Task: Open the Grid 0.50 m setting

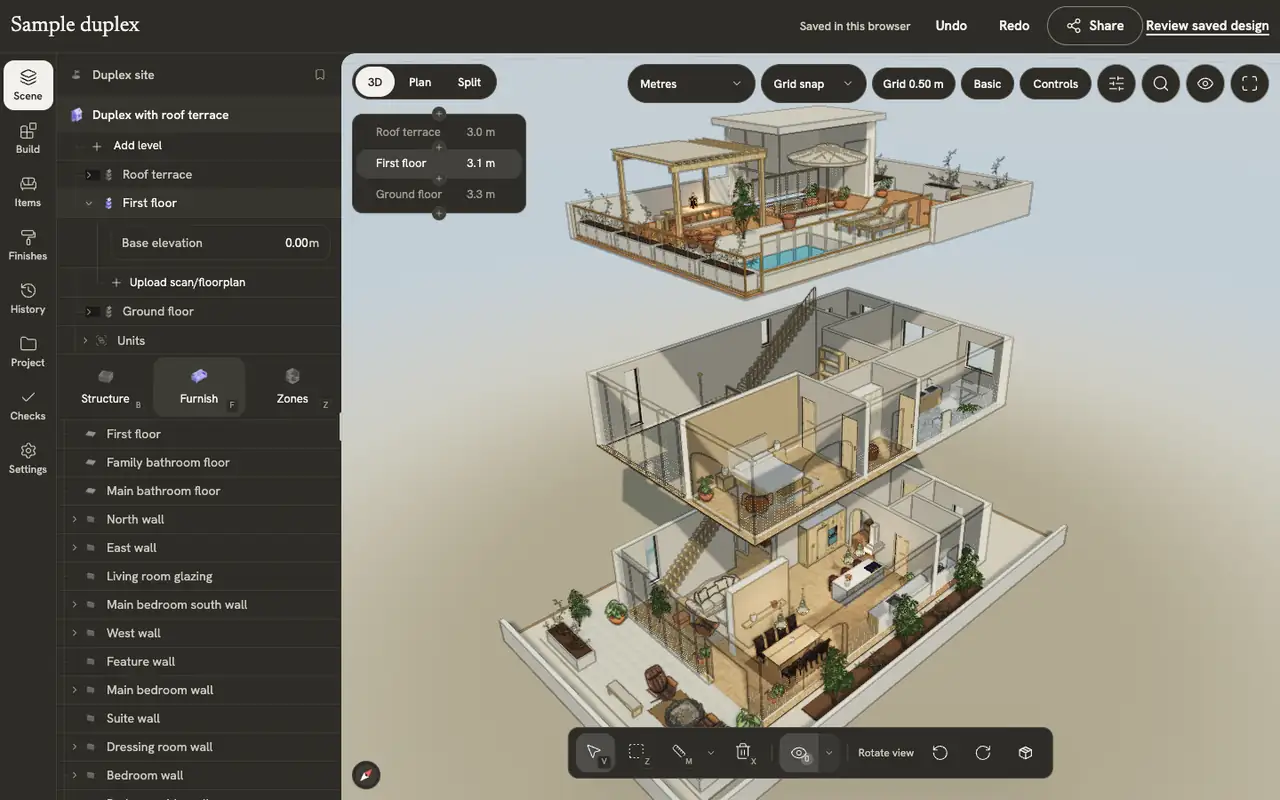Action: (x=913, y=84)
